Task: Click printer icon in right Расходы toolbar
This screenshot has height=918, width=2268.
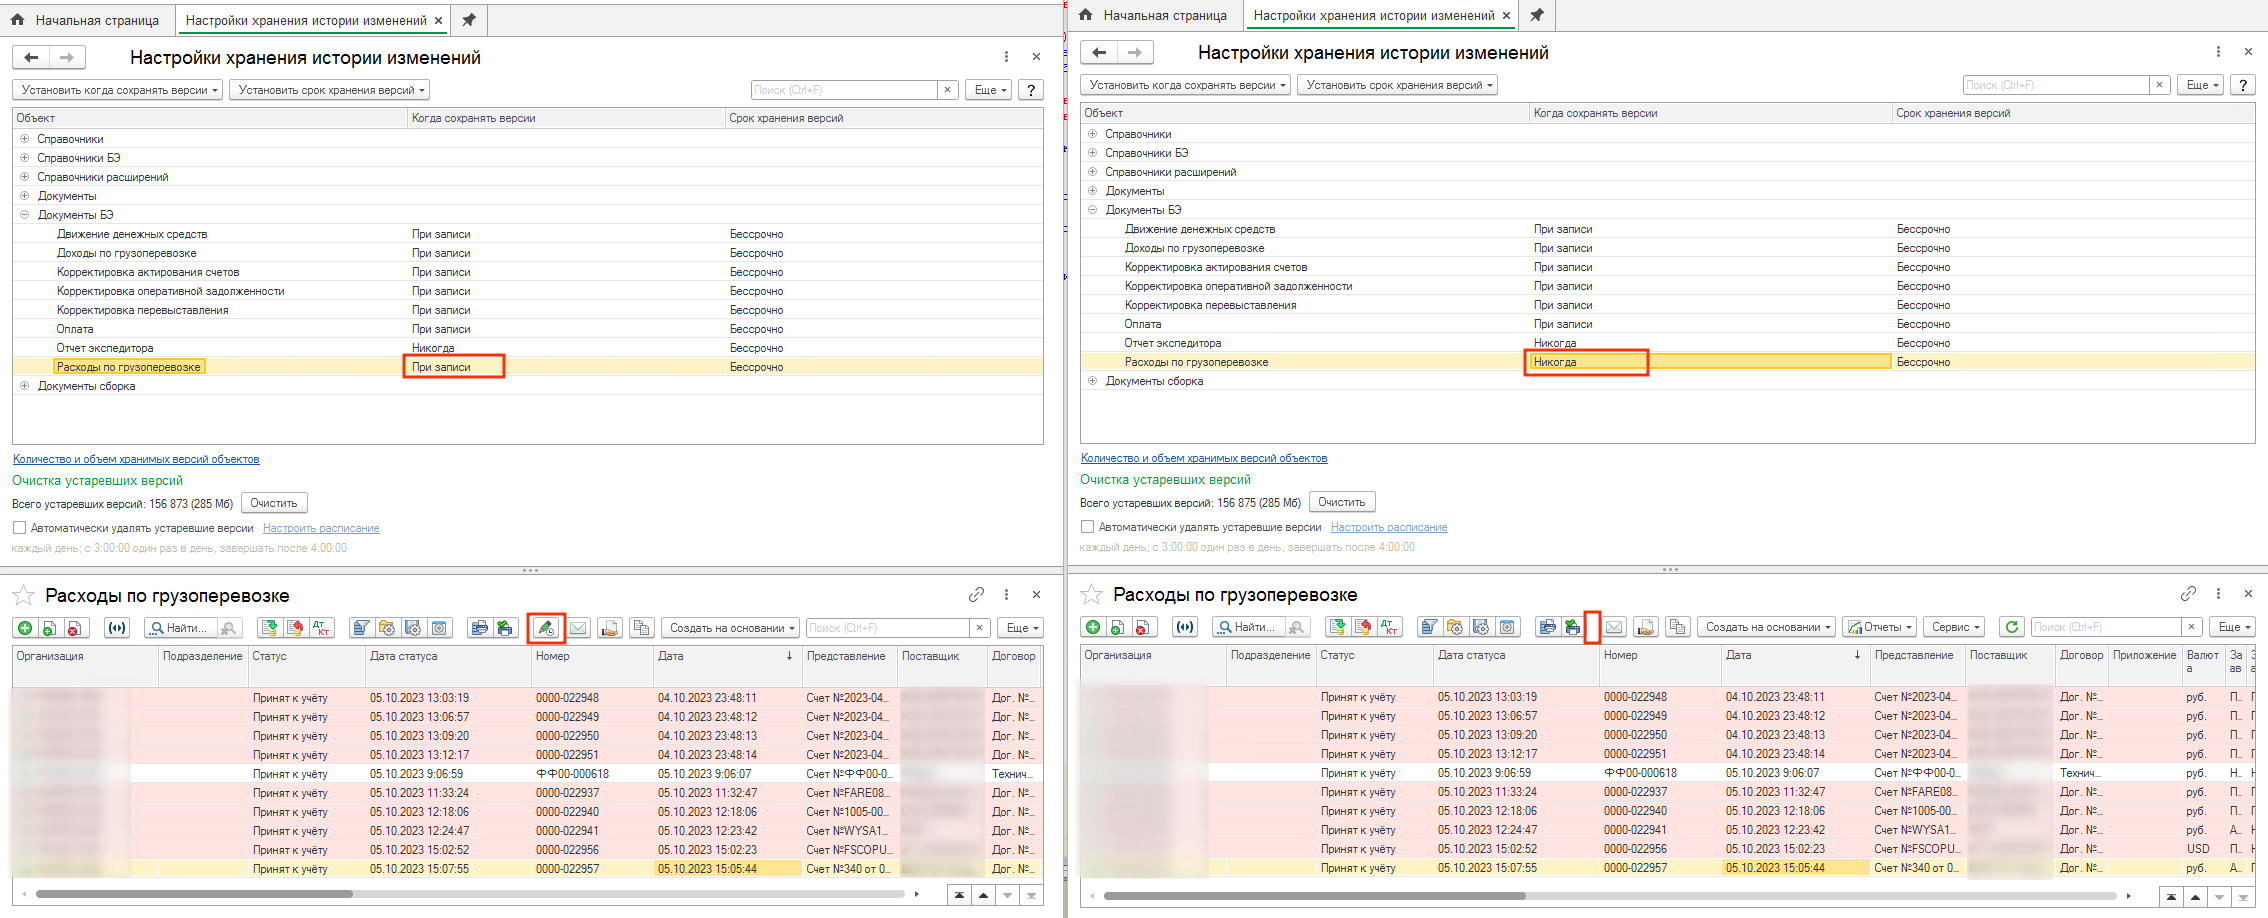Action: pyautogui.click(x=1547, y=627)
